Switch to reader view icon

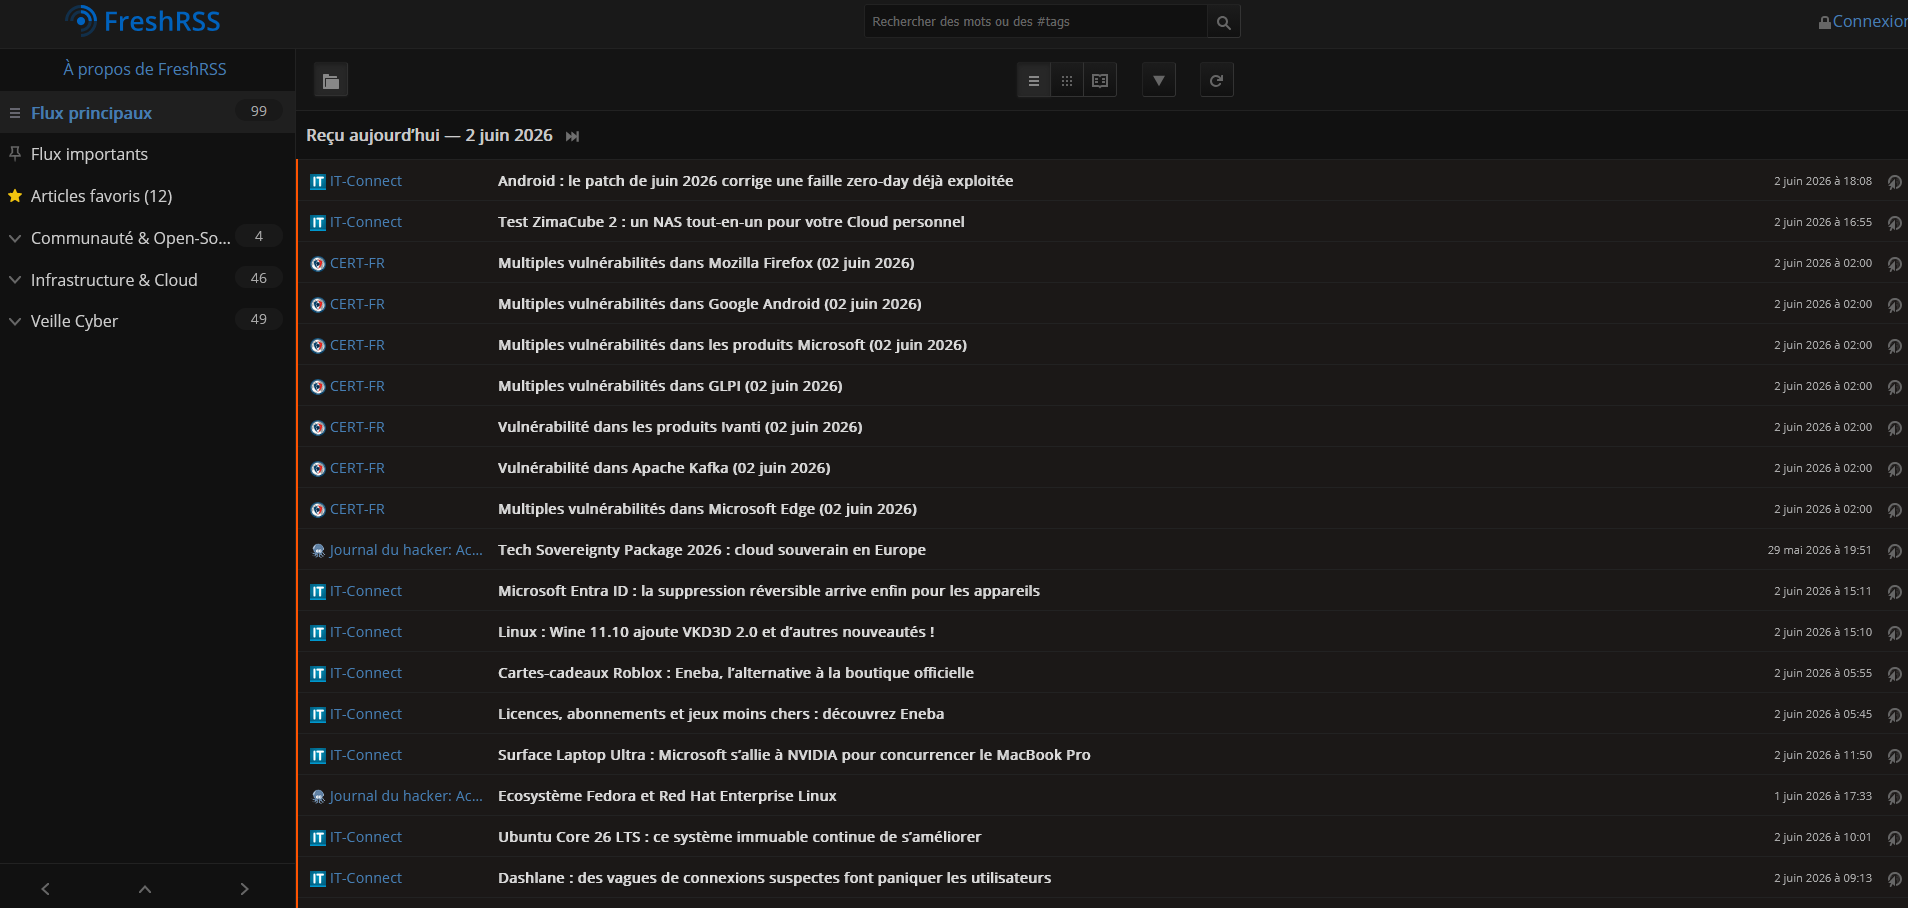(1100, 81)
